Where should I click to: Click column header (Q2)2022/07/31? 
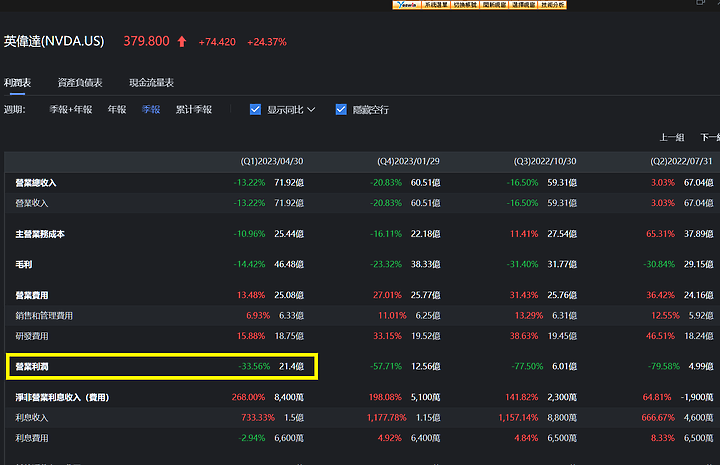tap(681, 162)
